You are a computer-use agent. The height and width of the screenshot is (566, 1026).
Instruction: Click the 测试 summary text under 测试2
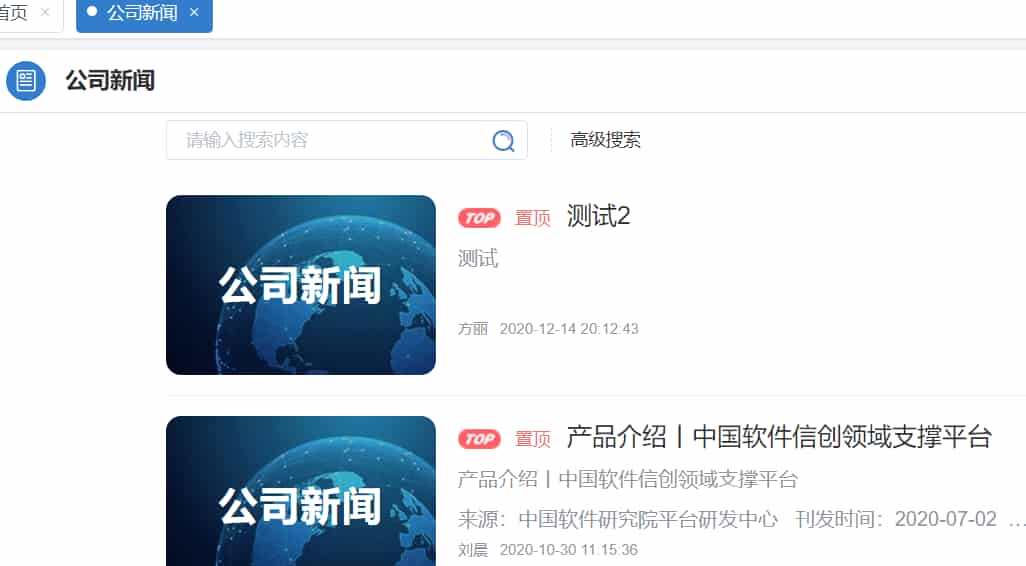(x=478, y=258)
